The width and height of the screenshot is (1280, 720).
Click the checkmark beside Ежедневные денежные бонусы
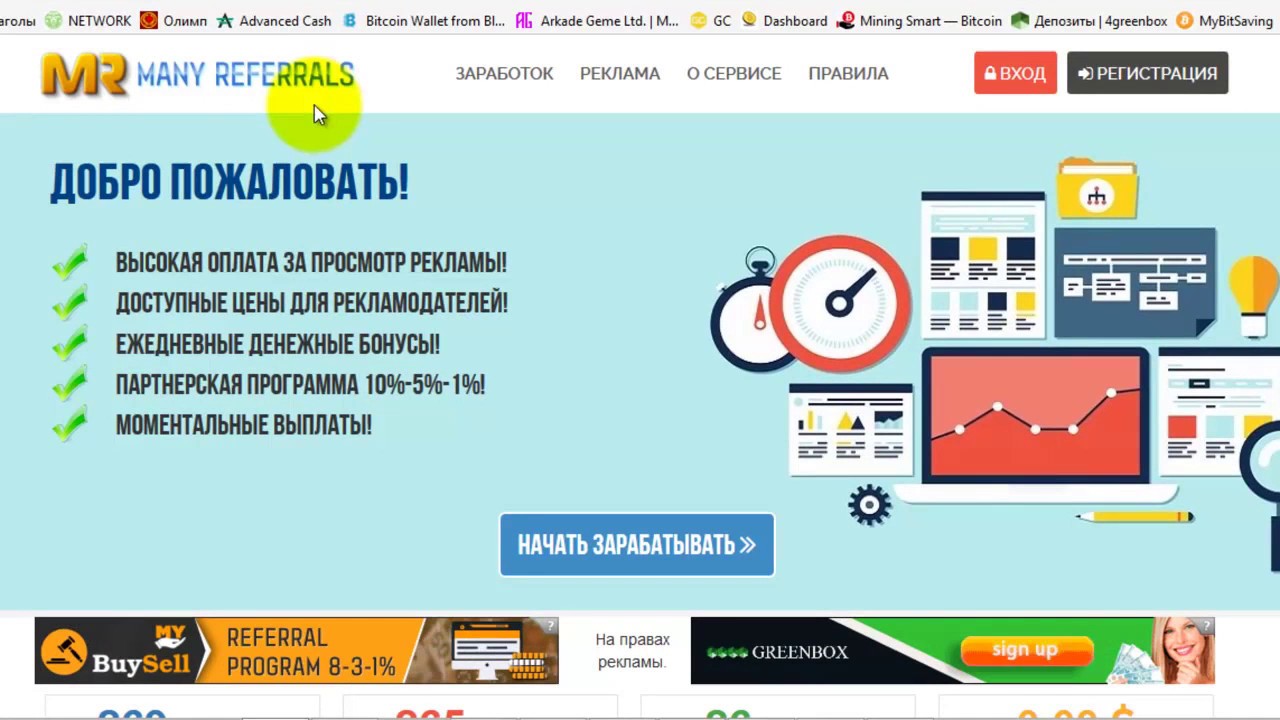pos(70,344)
